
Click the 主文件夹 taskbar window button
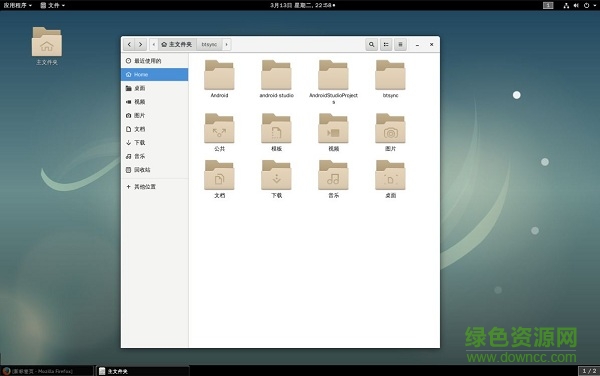[142, 371]
